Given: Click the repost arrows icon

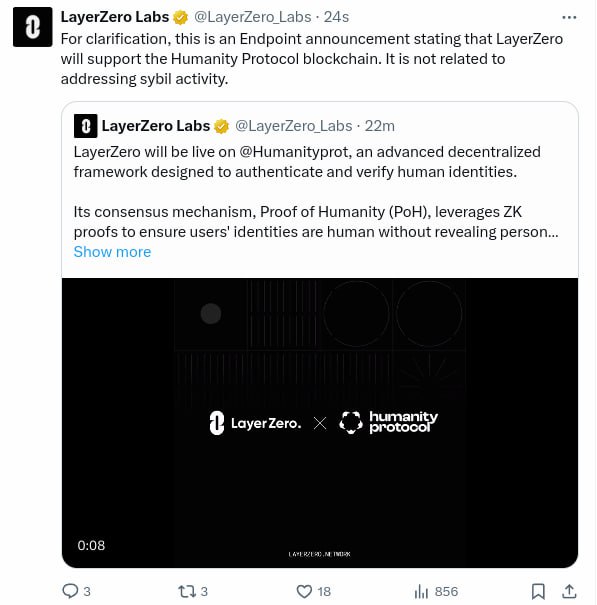Looking at the screenshot, I should coord(187,591).
